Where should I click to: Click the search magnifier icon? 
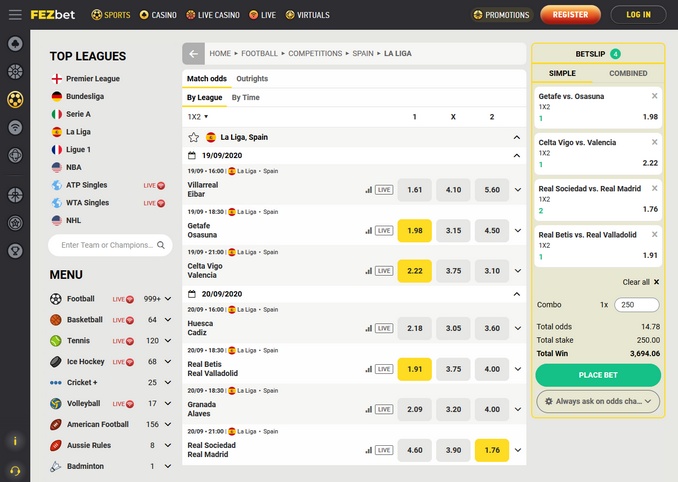(x=161, y=245)
